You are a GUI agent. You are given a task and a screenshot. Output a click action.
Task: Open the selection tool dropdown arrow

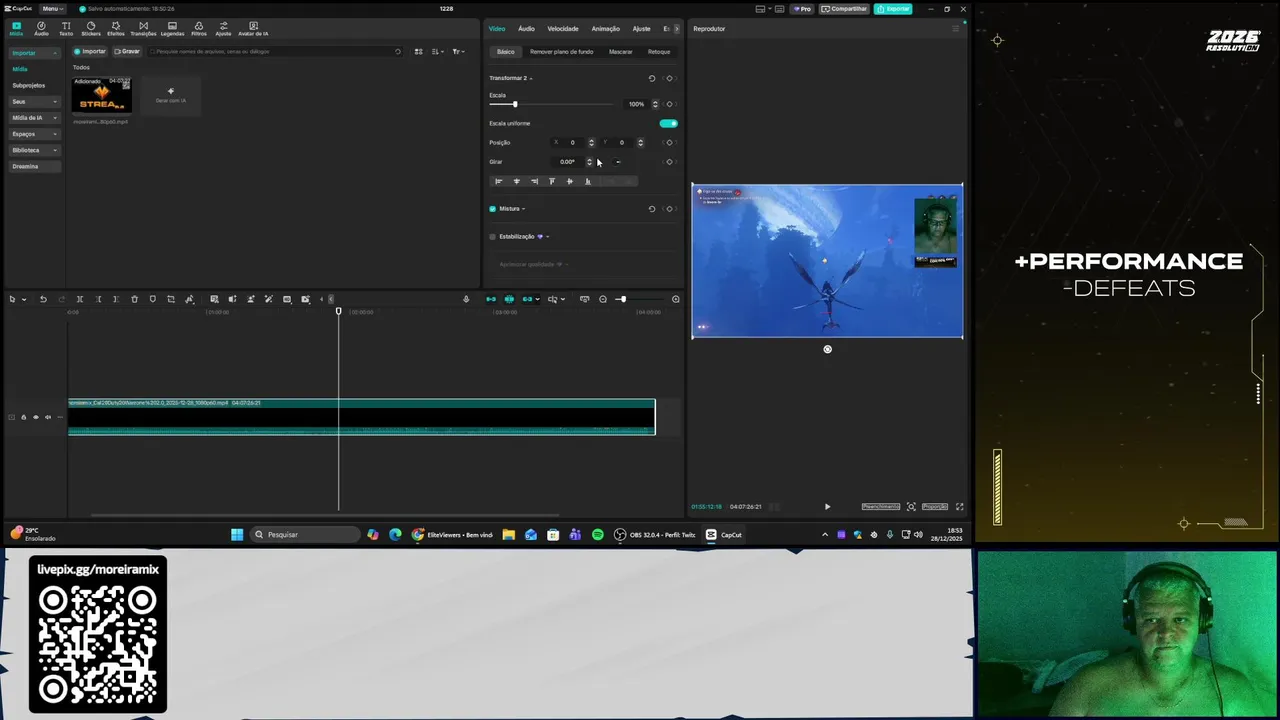tap(24, 299)
